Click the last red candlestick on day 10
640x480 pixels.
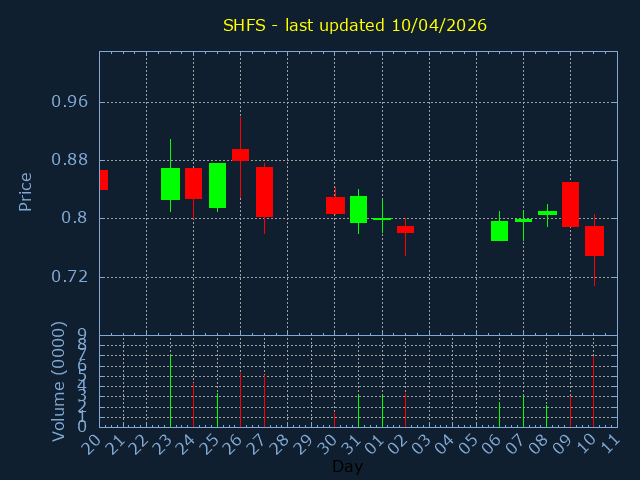tap(594, 241)
